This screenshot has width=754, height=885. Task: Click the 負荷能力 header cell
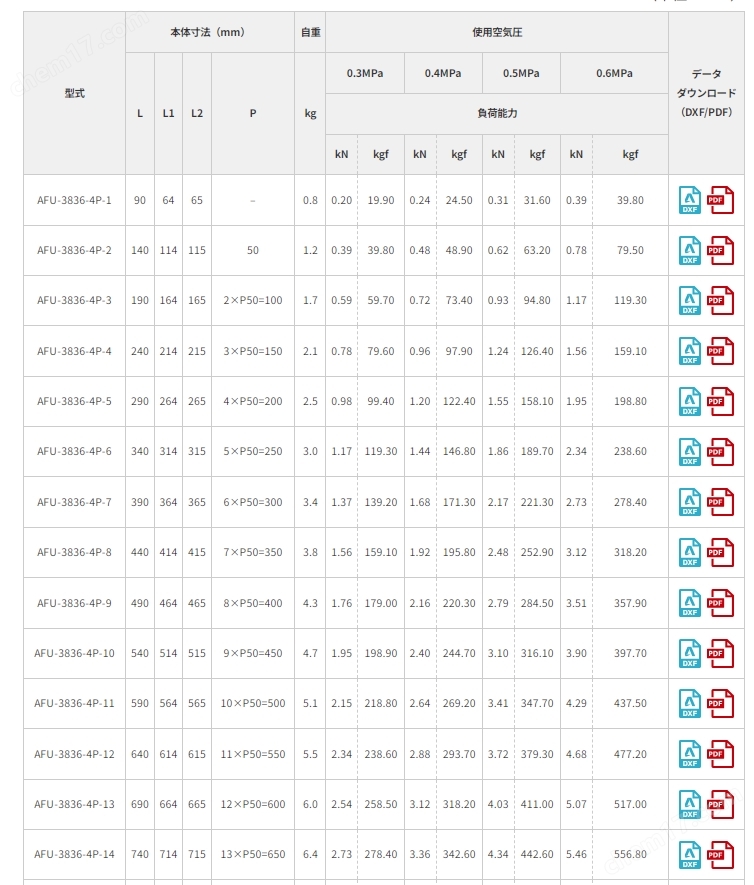pos(497,113)
